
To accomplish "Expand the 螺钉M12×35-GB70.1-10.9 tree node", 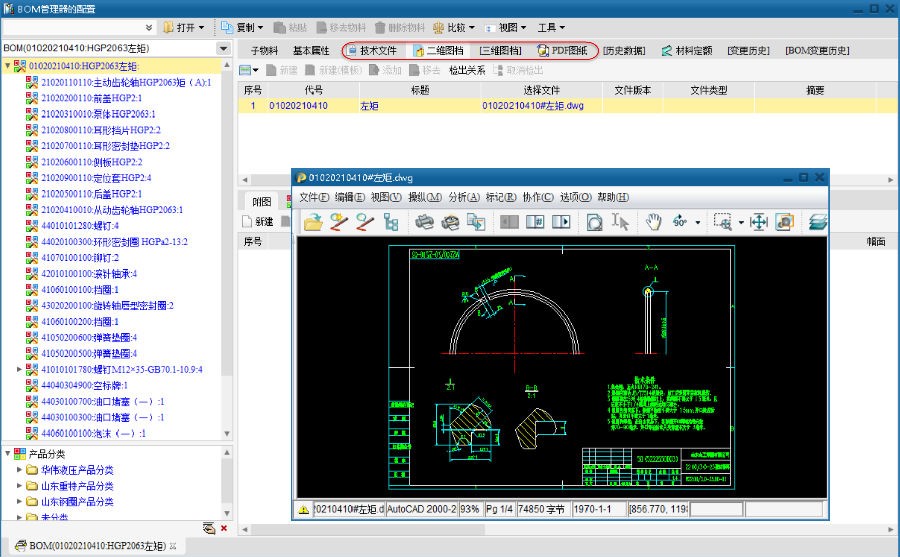I will [20, 369].
